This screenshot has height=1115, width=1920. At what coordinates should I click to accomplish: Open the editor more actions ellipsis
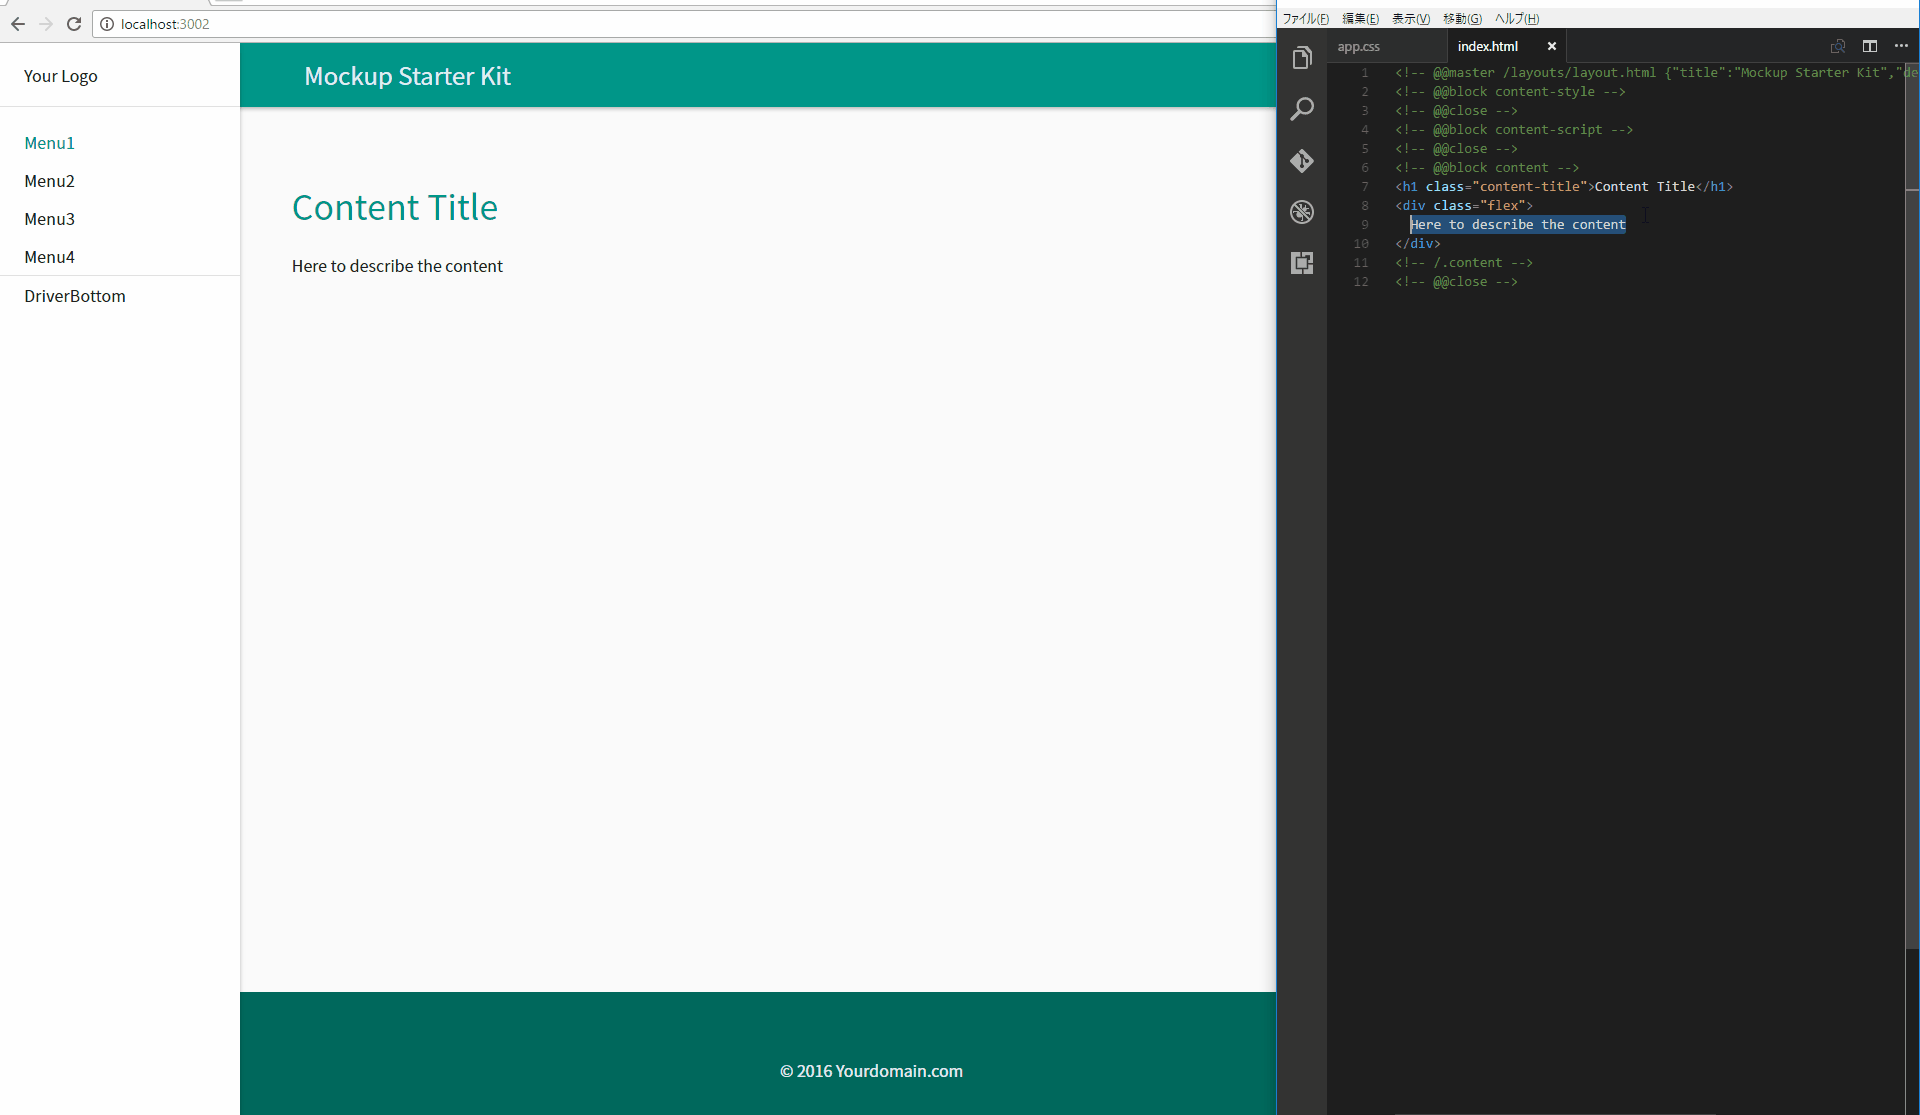[x=1901, y=46]
